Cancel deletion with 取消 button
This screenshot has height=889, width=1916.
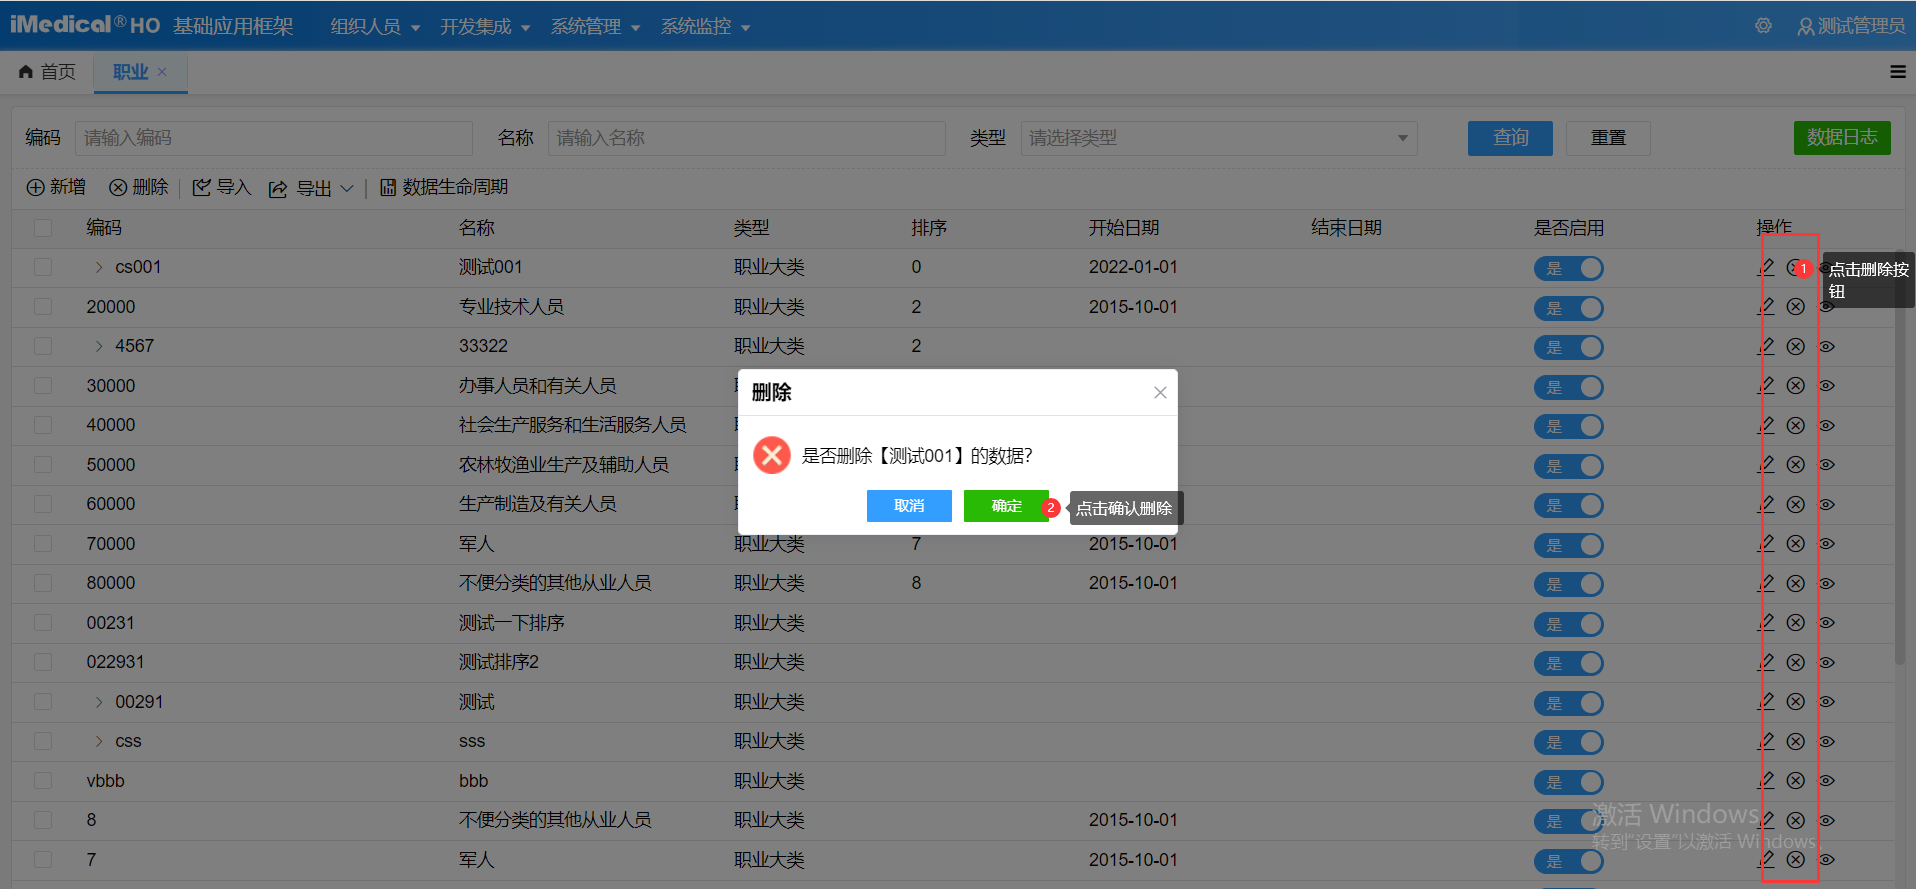909,506
